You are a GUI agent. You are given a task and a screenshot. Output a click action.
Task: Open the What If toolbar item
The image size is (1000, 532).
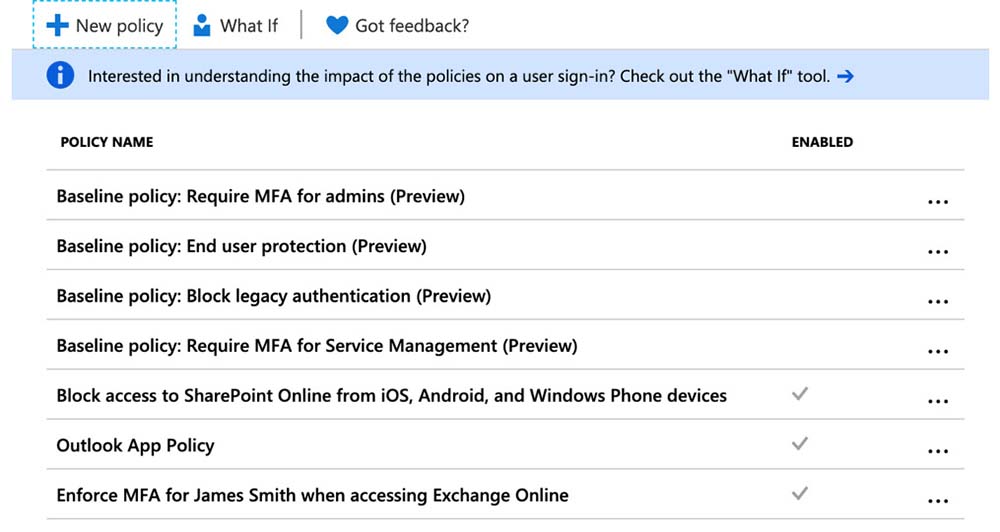(x=248, y=25)
